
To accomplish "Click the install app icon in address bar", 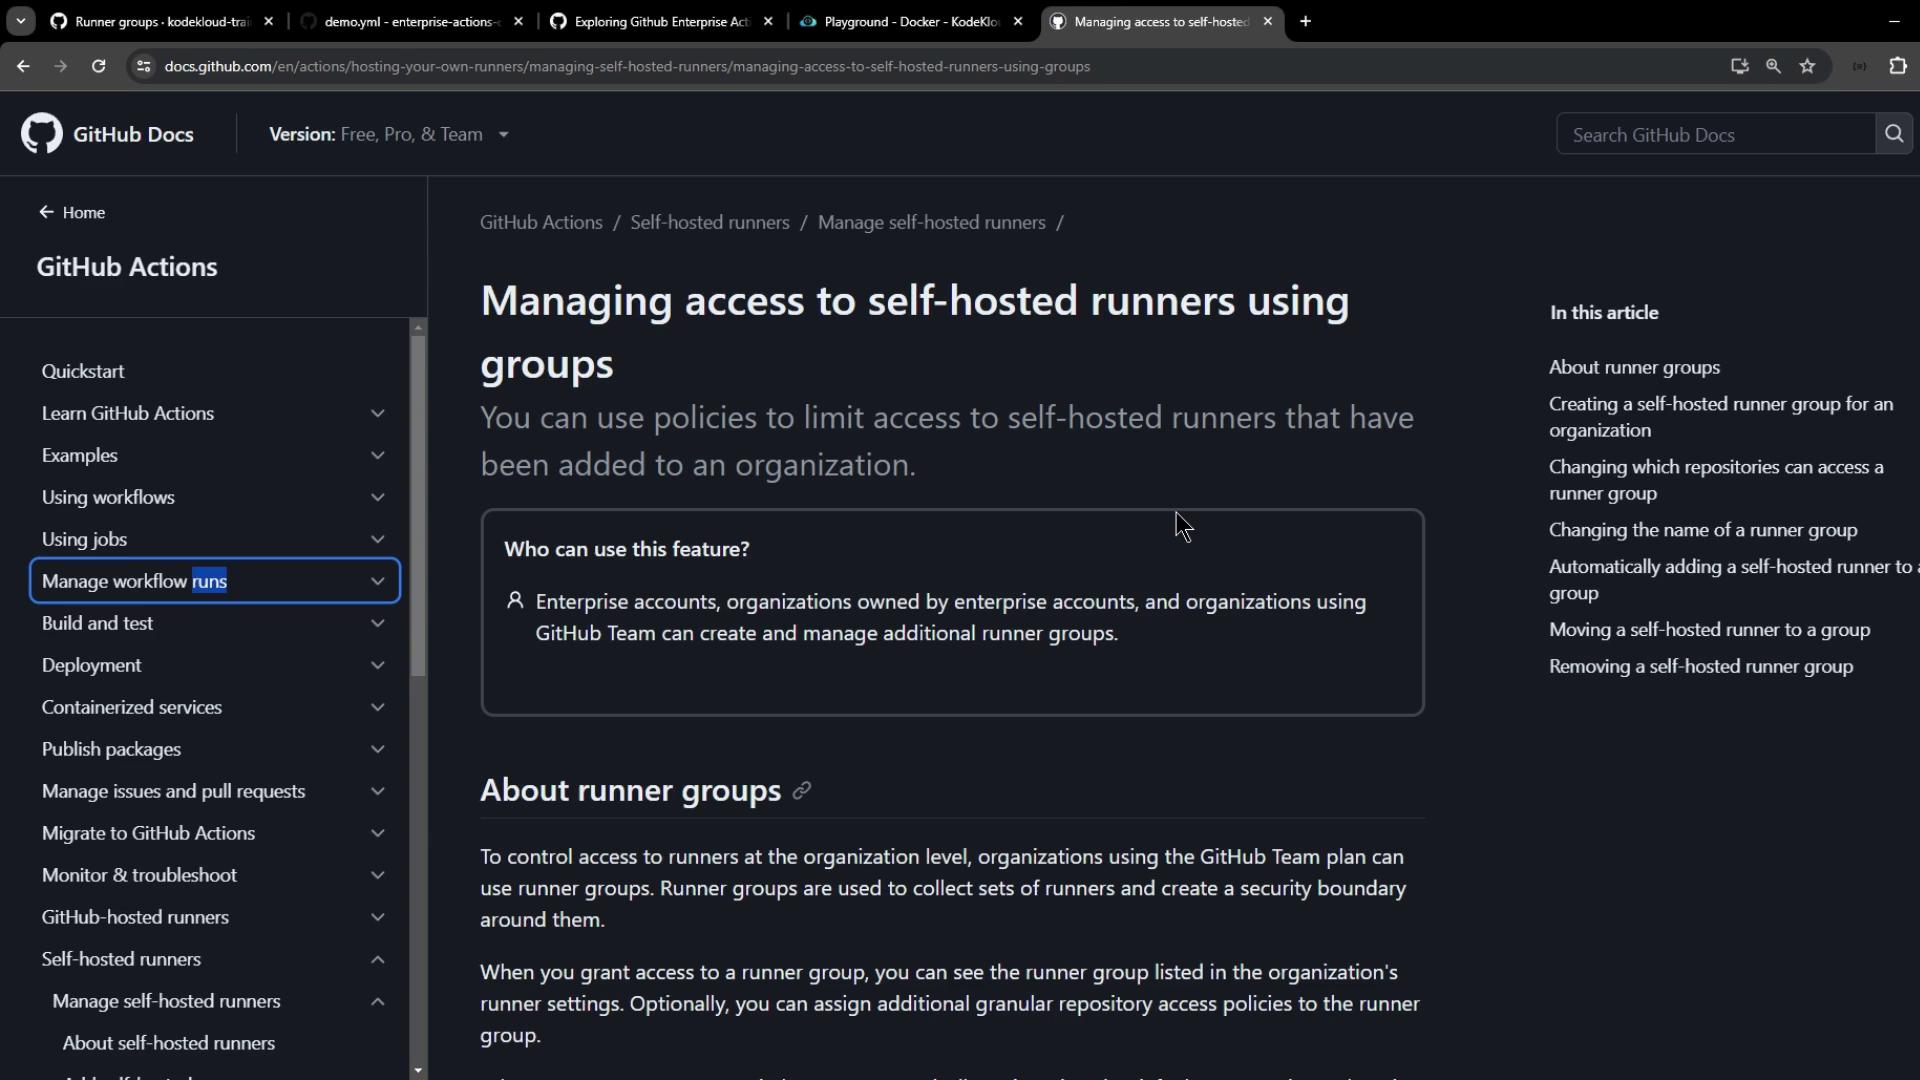I will pyautogui.click(x=1739, y=66).
